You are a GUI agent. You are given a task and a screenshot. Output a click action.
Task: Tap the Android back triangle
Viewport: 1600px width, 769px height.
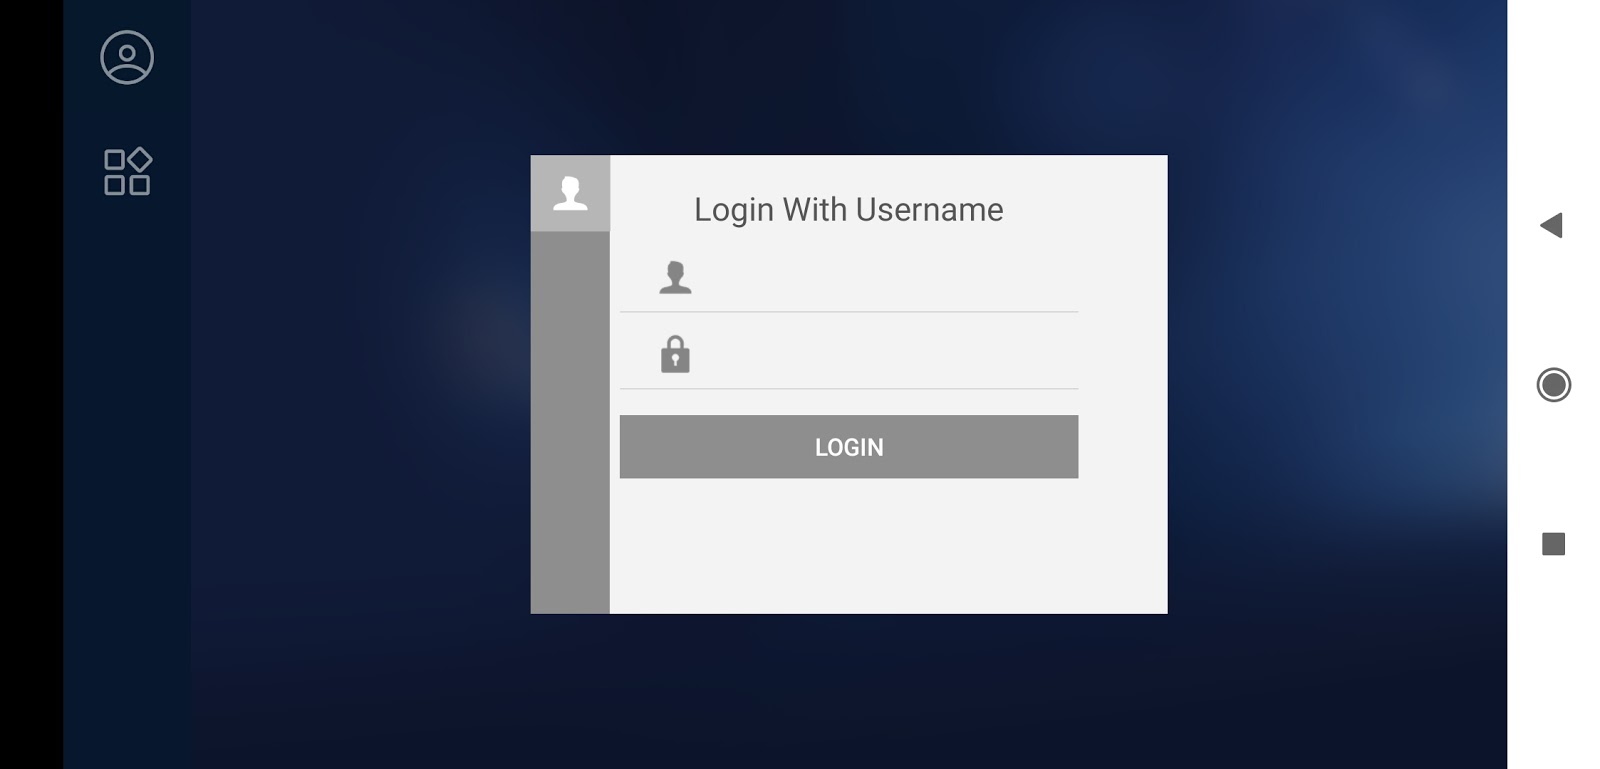pyautogui.click(x=1552, y=225)
